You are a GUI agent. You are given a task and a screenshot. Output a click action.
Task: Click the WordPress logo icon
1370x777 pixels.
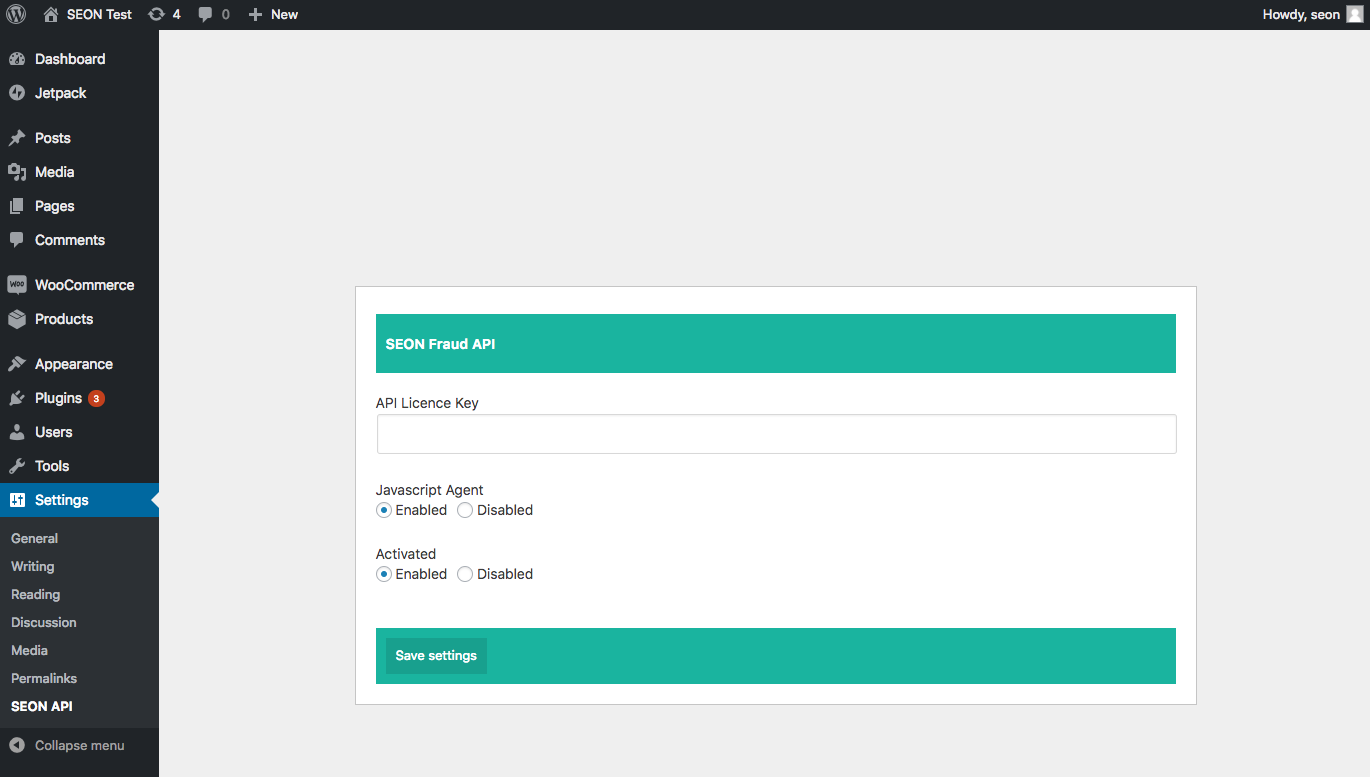click(16, 14)
